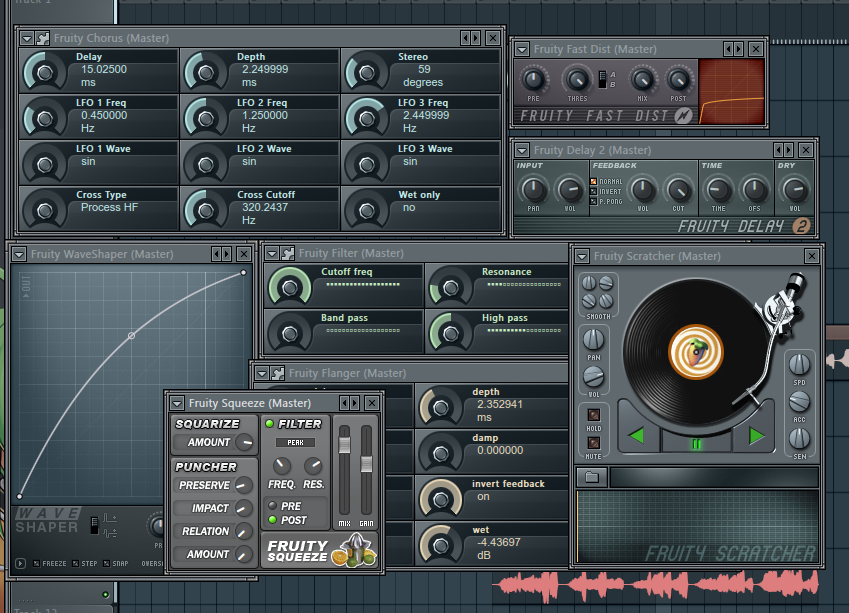Click the Scratcher tonearm headshell
This screenshot has width=849, height=613.
click(742, 399)
